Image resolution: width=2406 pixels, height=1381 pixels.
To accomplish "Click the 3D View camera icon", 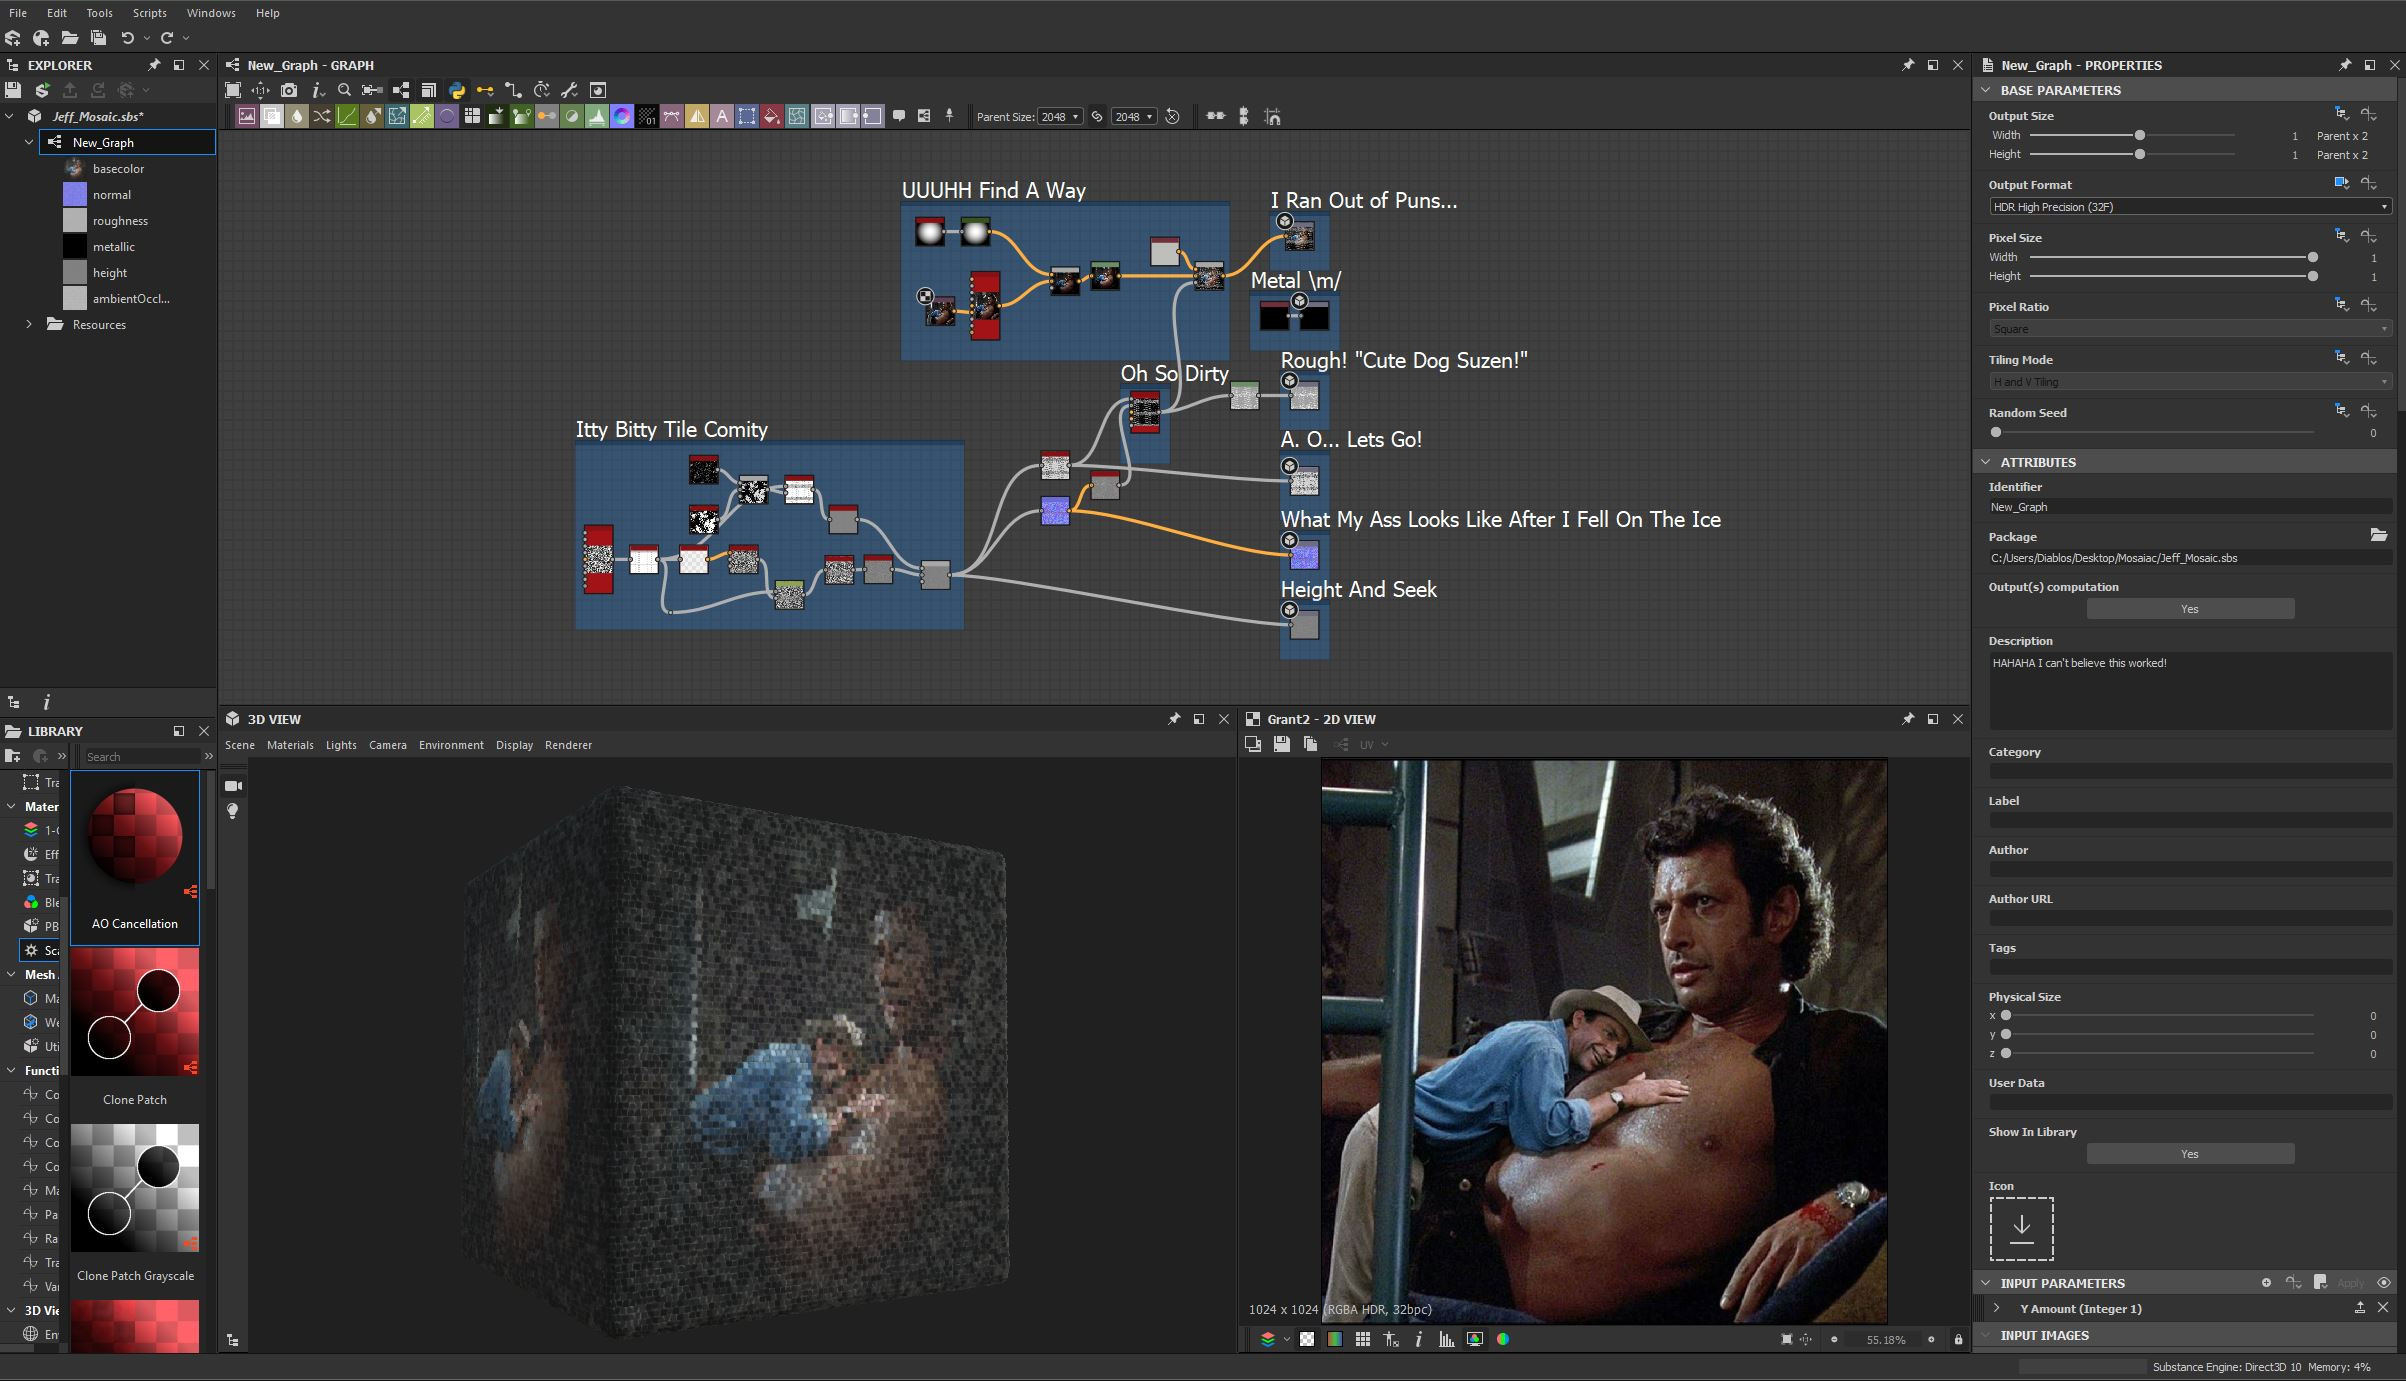I will [x=234, y=786].
